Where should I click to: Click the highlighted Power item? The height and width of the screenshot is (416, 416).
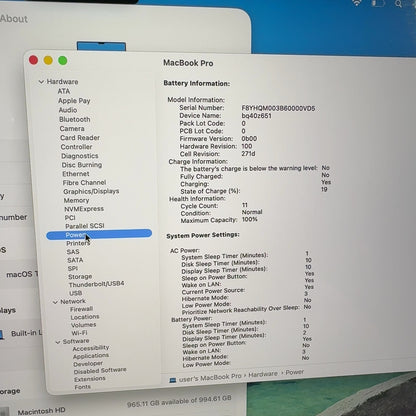tap(99, 235)
